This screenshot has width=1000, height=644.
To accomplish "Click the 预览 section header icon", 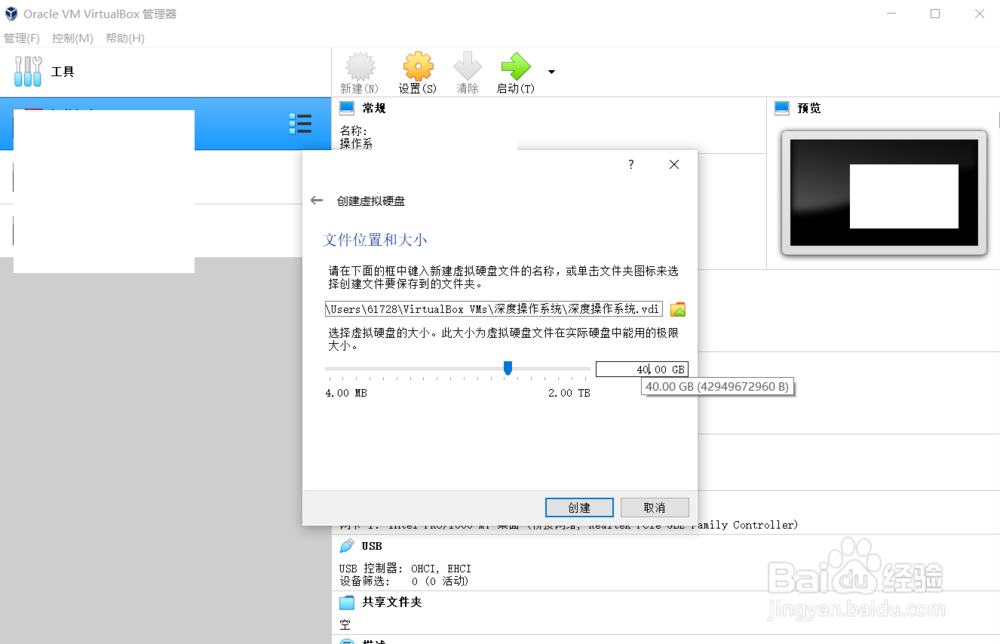I will [782, 108].
